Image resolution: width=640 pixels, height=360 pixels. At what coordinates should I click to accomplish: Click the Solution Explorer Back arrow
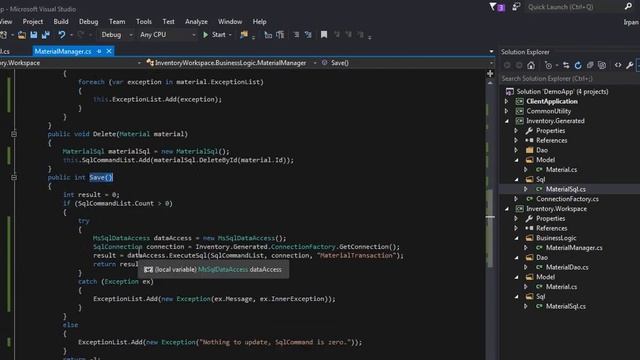[507, 65]
